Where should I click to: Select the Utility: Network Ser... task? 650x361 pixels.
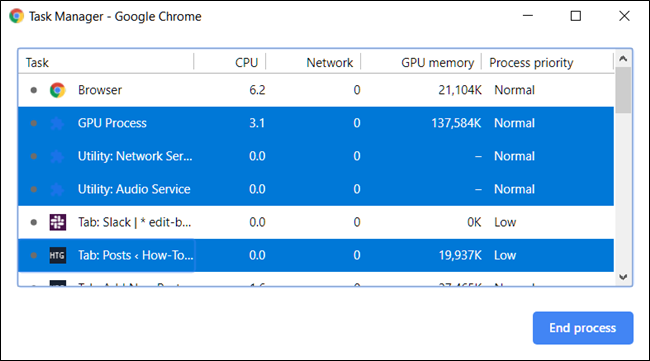[135, 156]
